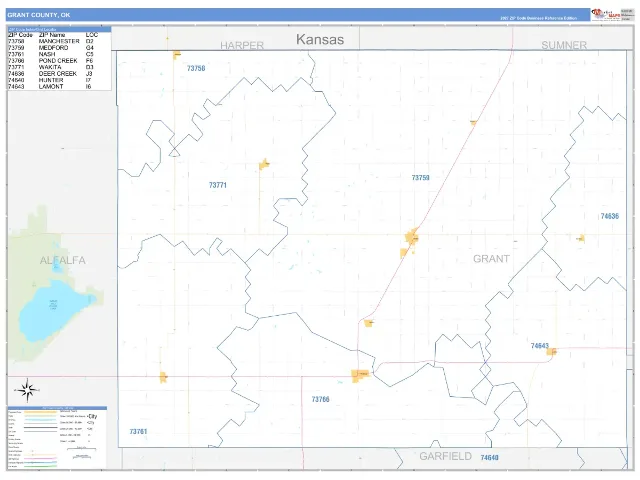The height and width of the screenshot is (480, 640).
Task: Click ZIP label 73771 on the map
Action: click(x=218, y=185)
